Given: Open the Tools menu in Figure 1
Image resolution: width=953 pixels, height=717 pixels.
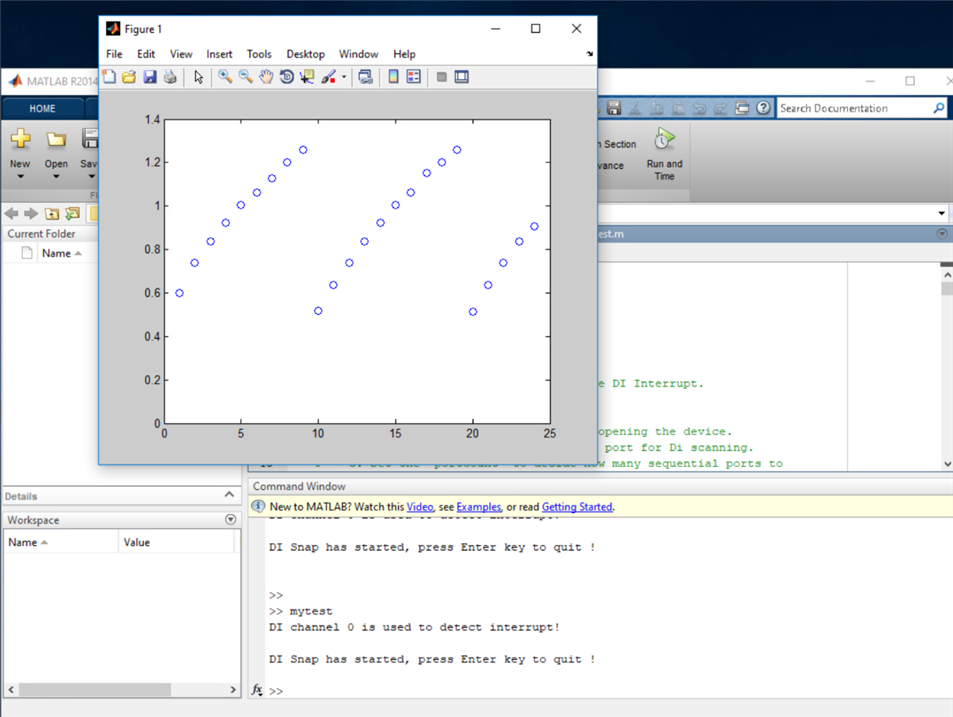Looking at the screenshot, I should (x=259, y=54).
